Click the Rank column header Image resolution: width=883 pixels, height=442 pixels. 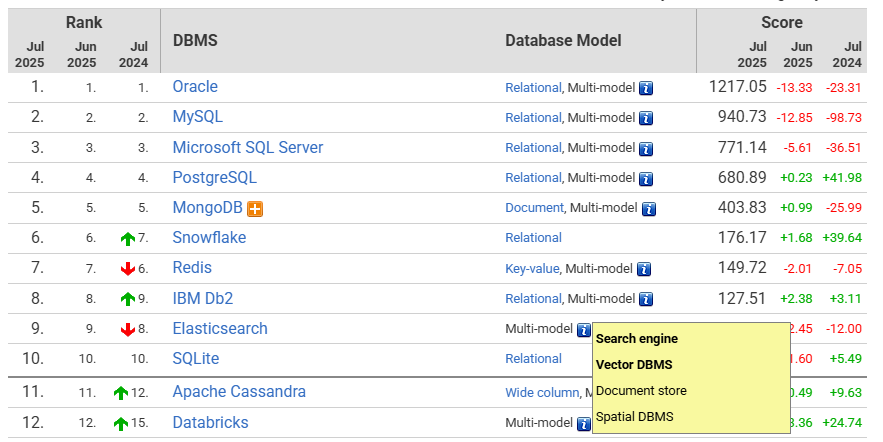click(x=84, y=23)
